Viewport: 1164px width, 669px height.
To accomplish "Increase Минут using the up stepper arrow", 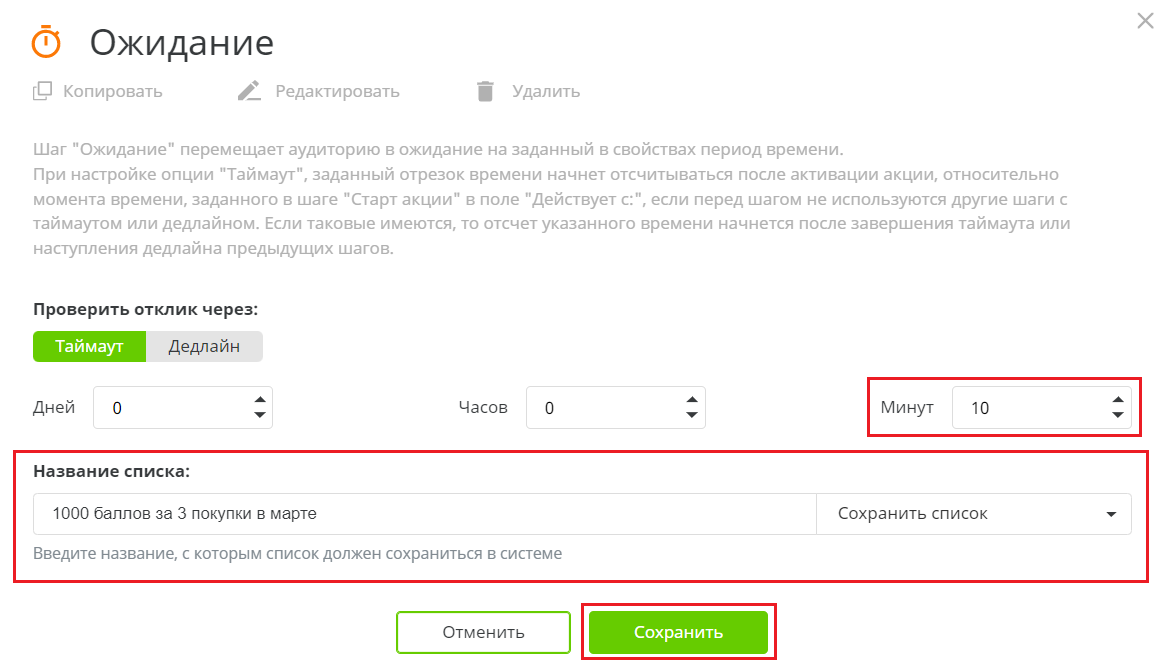I will [1117, 399].
